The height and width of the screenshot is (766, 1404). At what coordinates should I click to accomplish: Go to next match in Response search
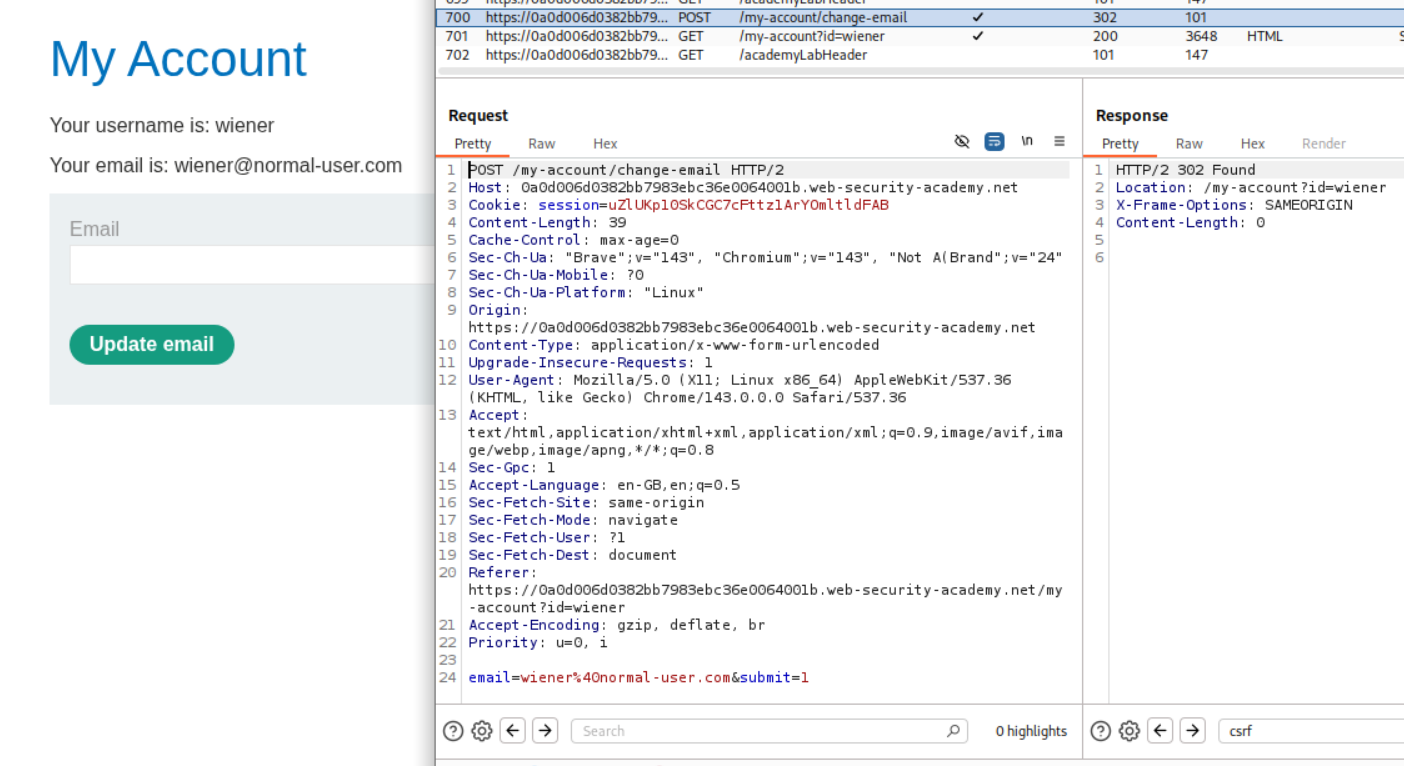click(x=1192, y=731)
